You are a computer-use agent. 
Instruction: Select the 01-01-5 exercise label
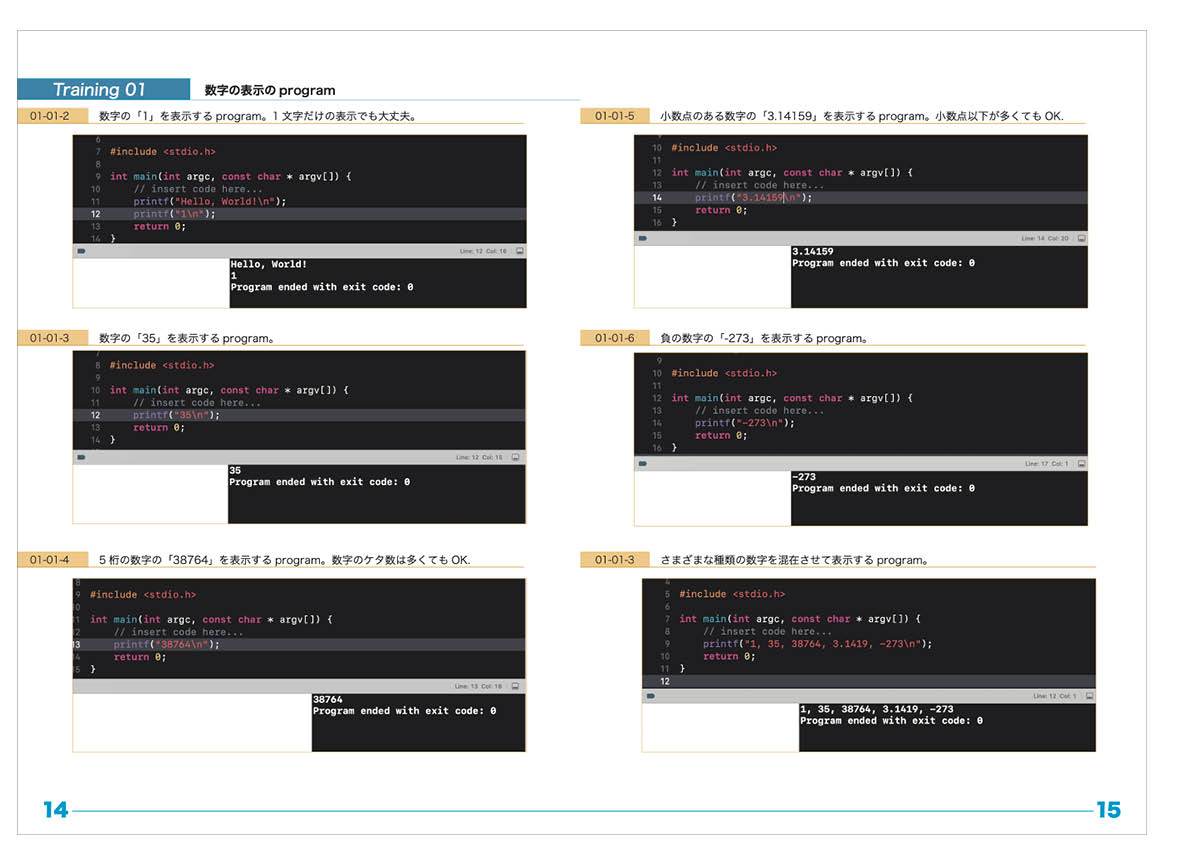pyautogui.click(x=614, y=116)
